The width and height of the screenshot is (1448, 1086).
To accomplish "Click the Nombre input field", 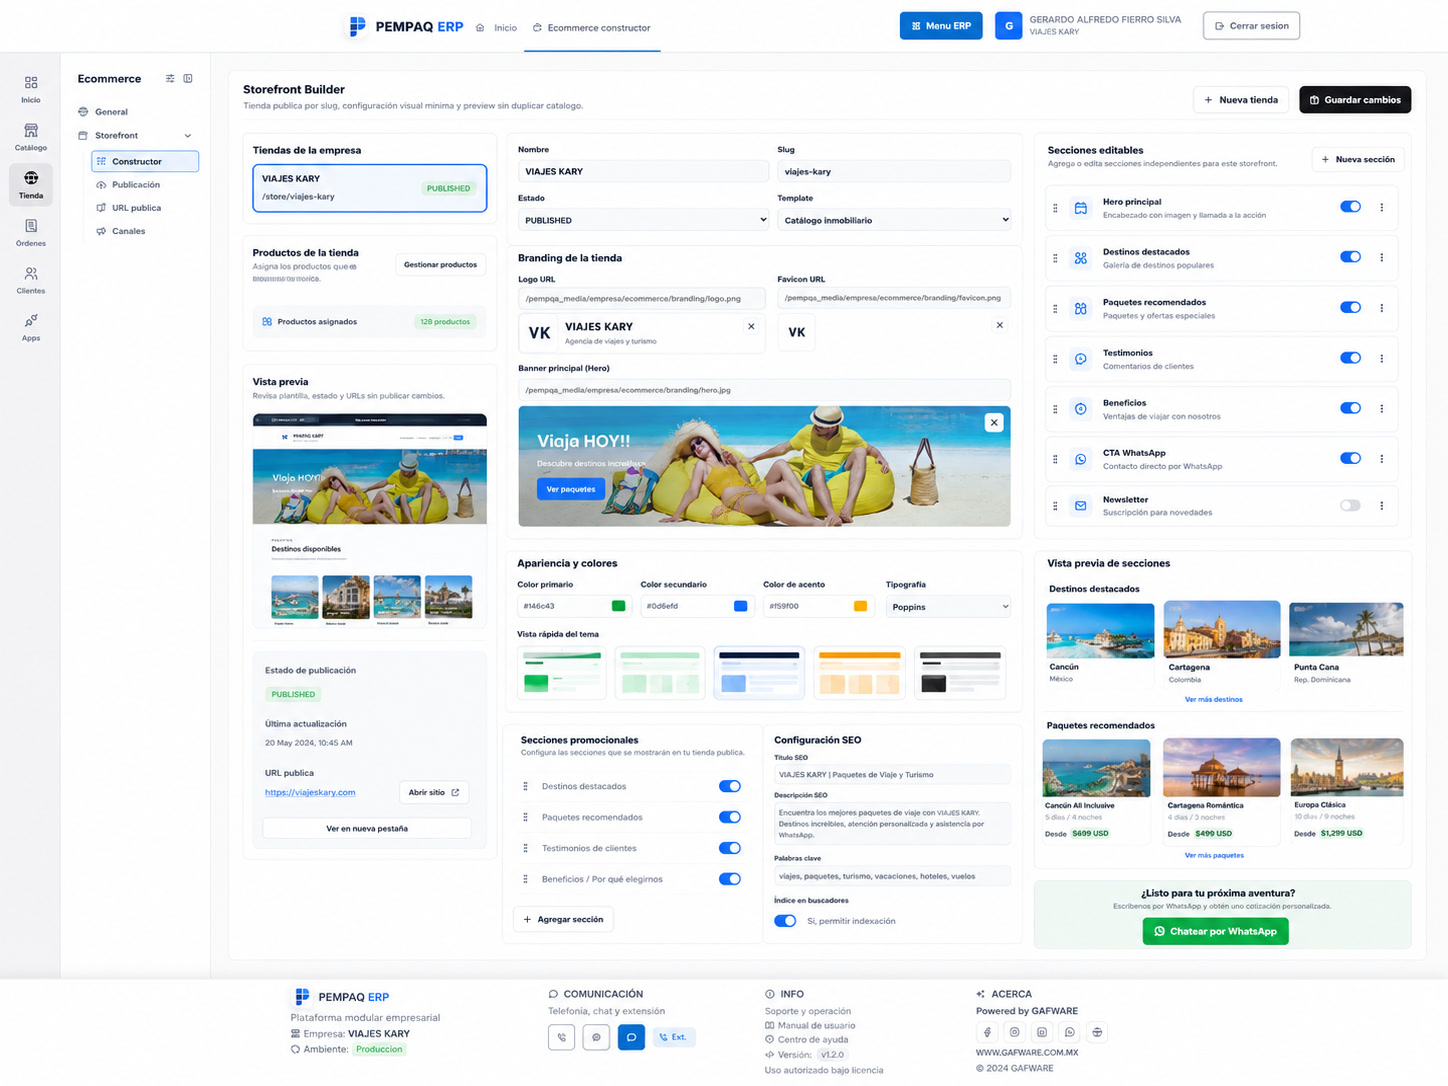I will click(x=643, y=171).
